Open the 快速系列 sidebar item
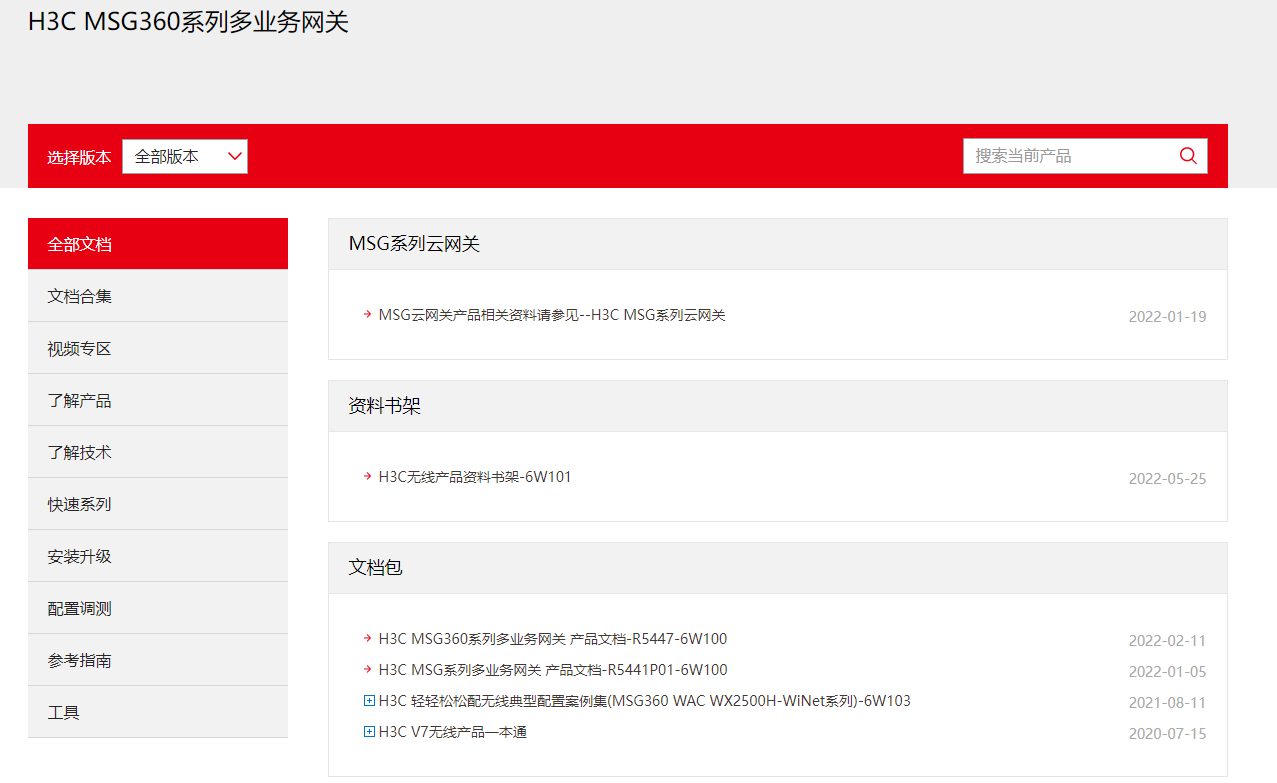Viewport: 1277px width, 783px height. click(x=158, y=504)
